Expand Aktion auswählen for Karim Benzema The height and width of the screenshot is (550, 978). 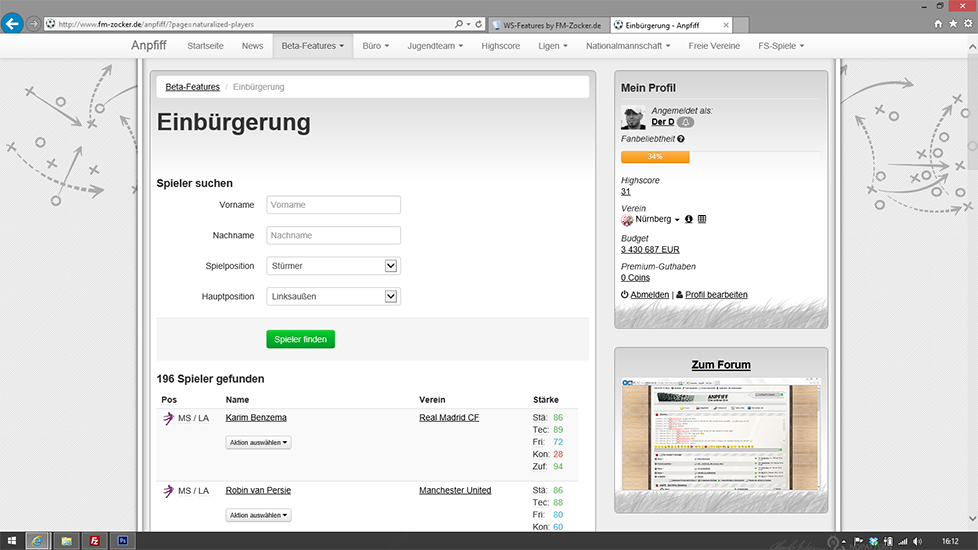[x=258, y=442]
